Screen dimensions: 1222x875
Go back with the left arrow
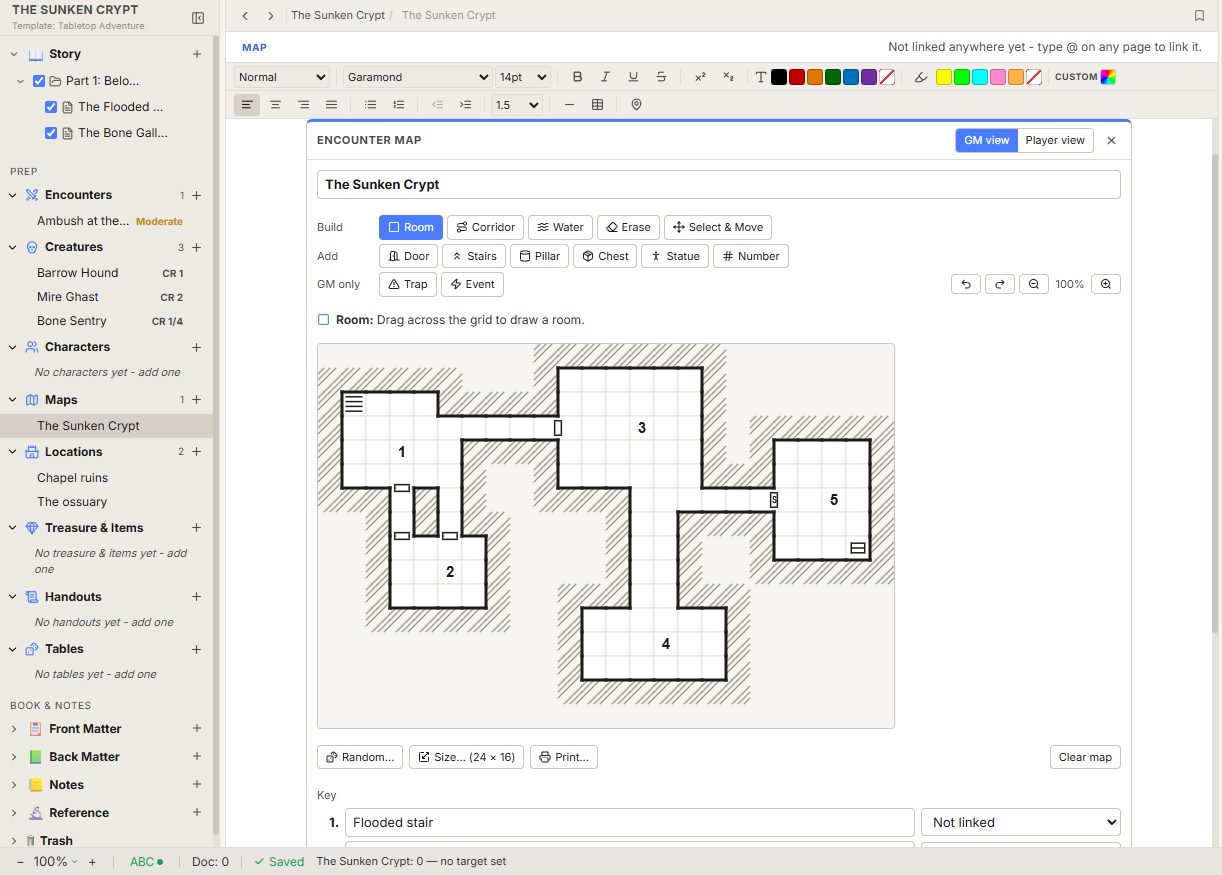(x=246, y=16)
